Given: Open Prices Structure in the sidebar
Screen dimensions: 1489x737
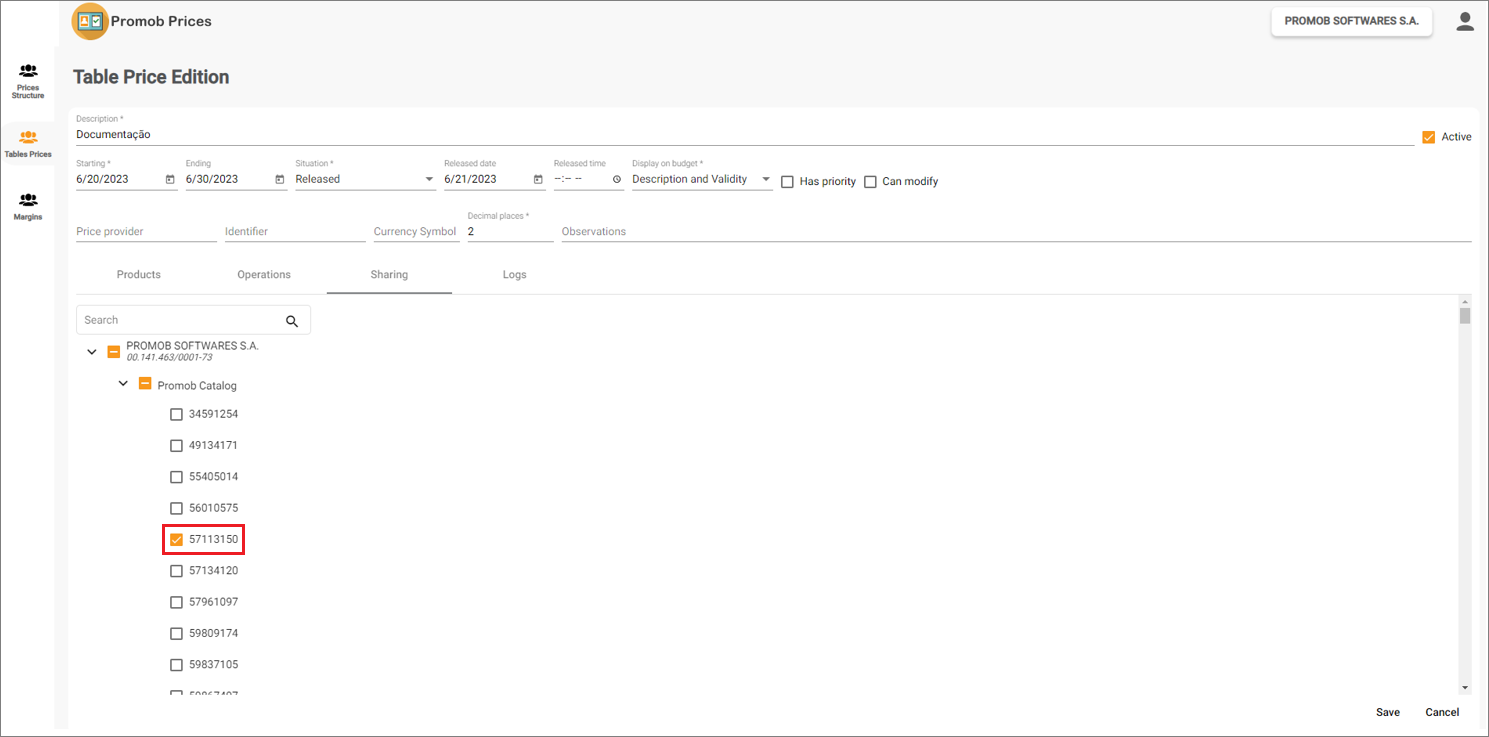Looking at the screenshot, I should click(28, 81).
